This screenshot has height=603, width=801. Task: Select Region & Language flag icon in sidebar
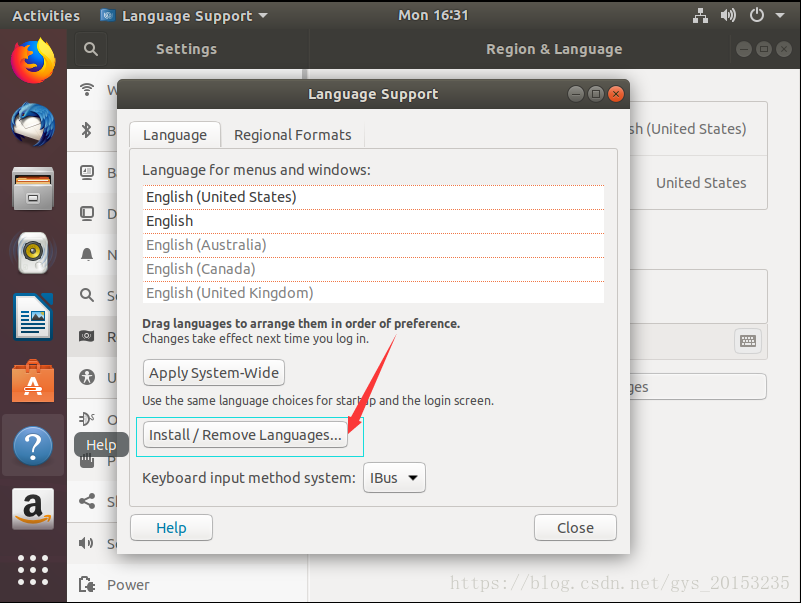(87, 336)
